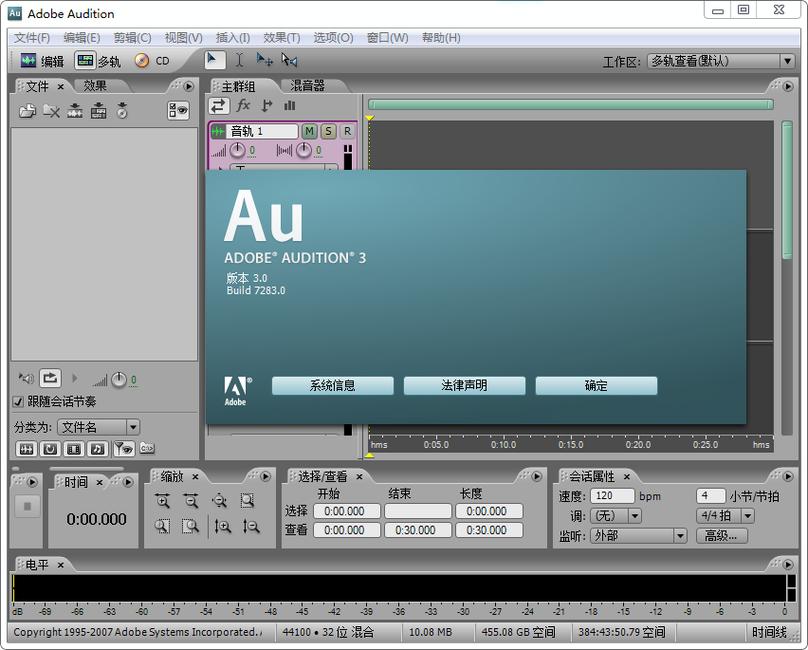
Task: Click 确定 to close the about dialog
Action: pos(596,386)
